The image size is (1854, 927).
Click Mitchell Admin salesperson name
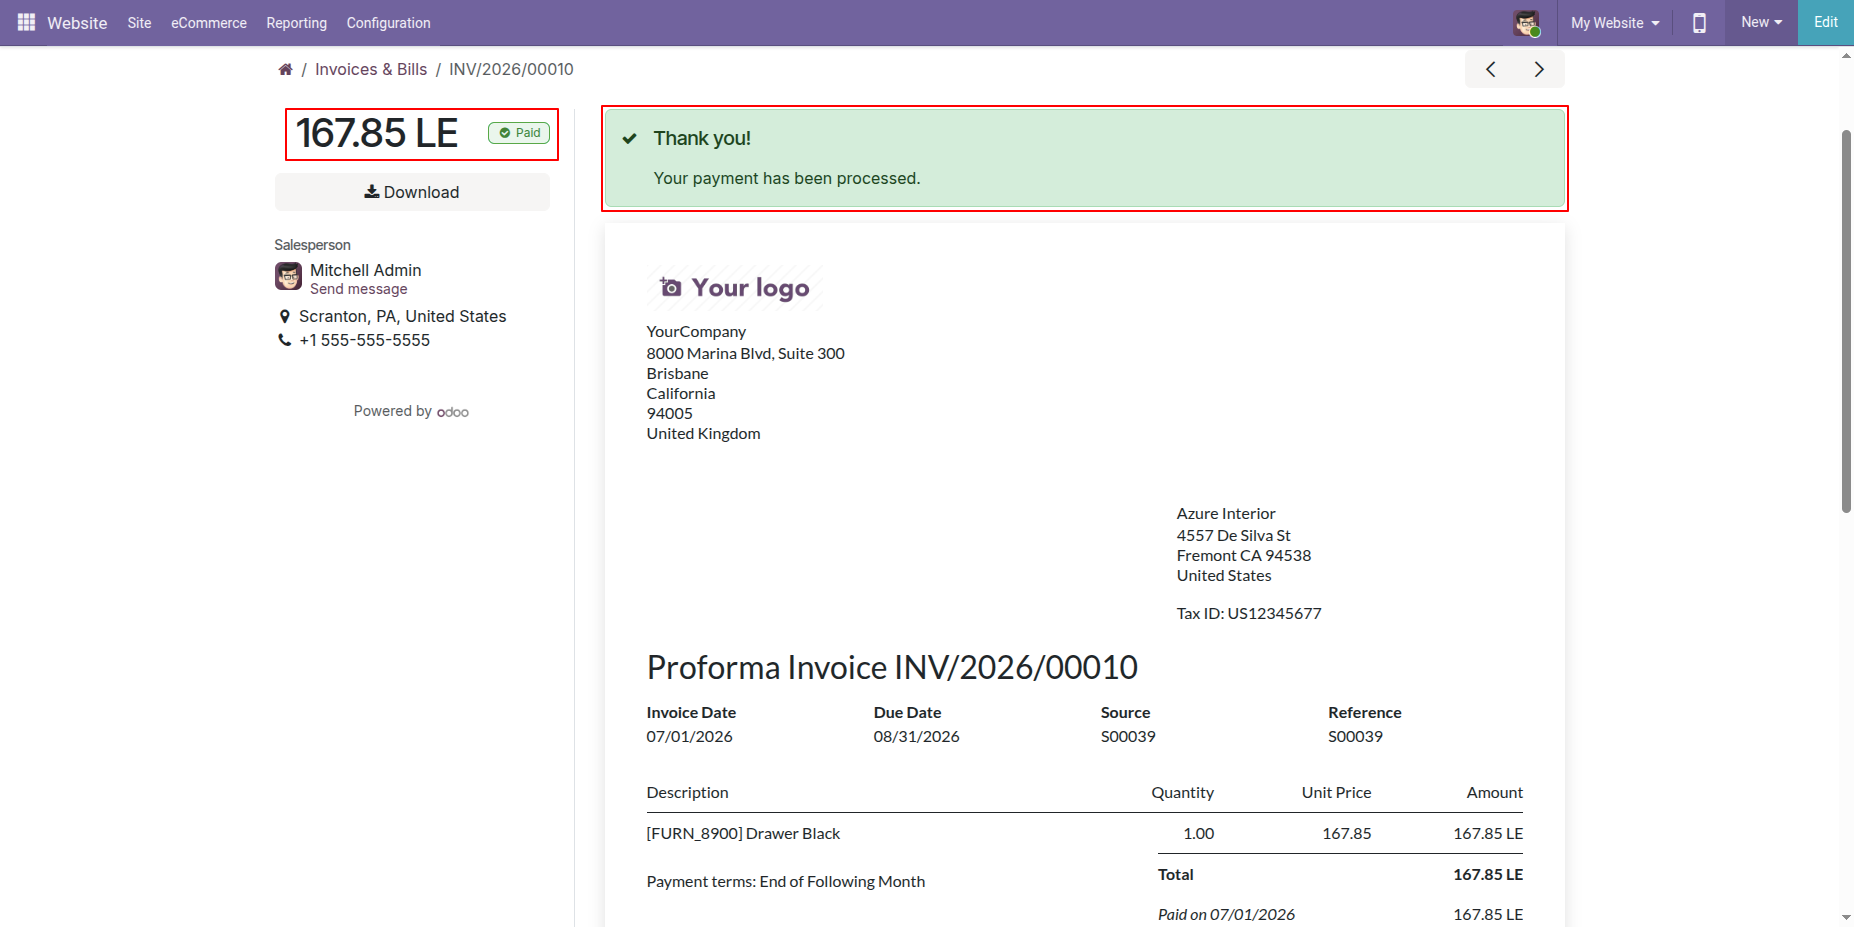(366, 270)
